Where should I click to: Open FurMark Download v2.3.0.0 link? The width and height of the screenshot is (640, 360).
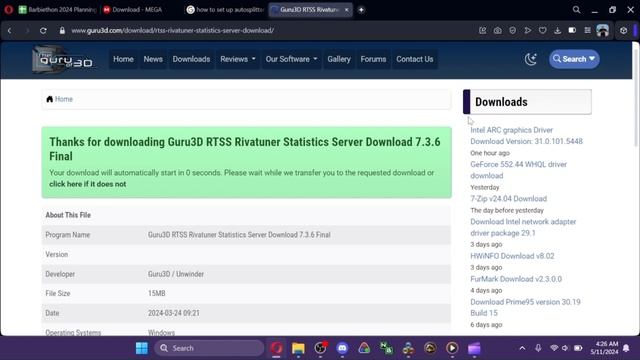(x=516, y=279)
